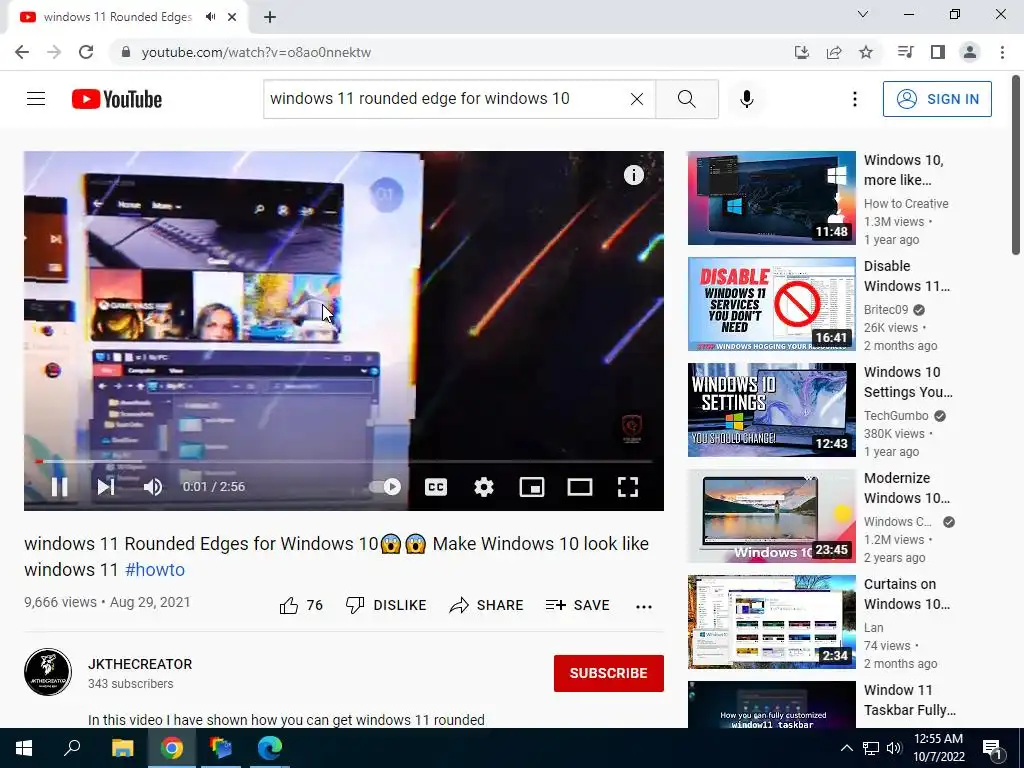Open the YouTube hamburger guide menu
Viewport: 1024px width, 768px height.
pos(36,99)
